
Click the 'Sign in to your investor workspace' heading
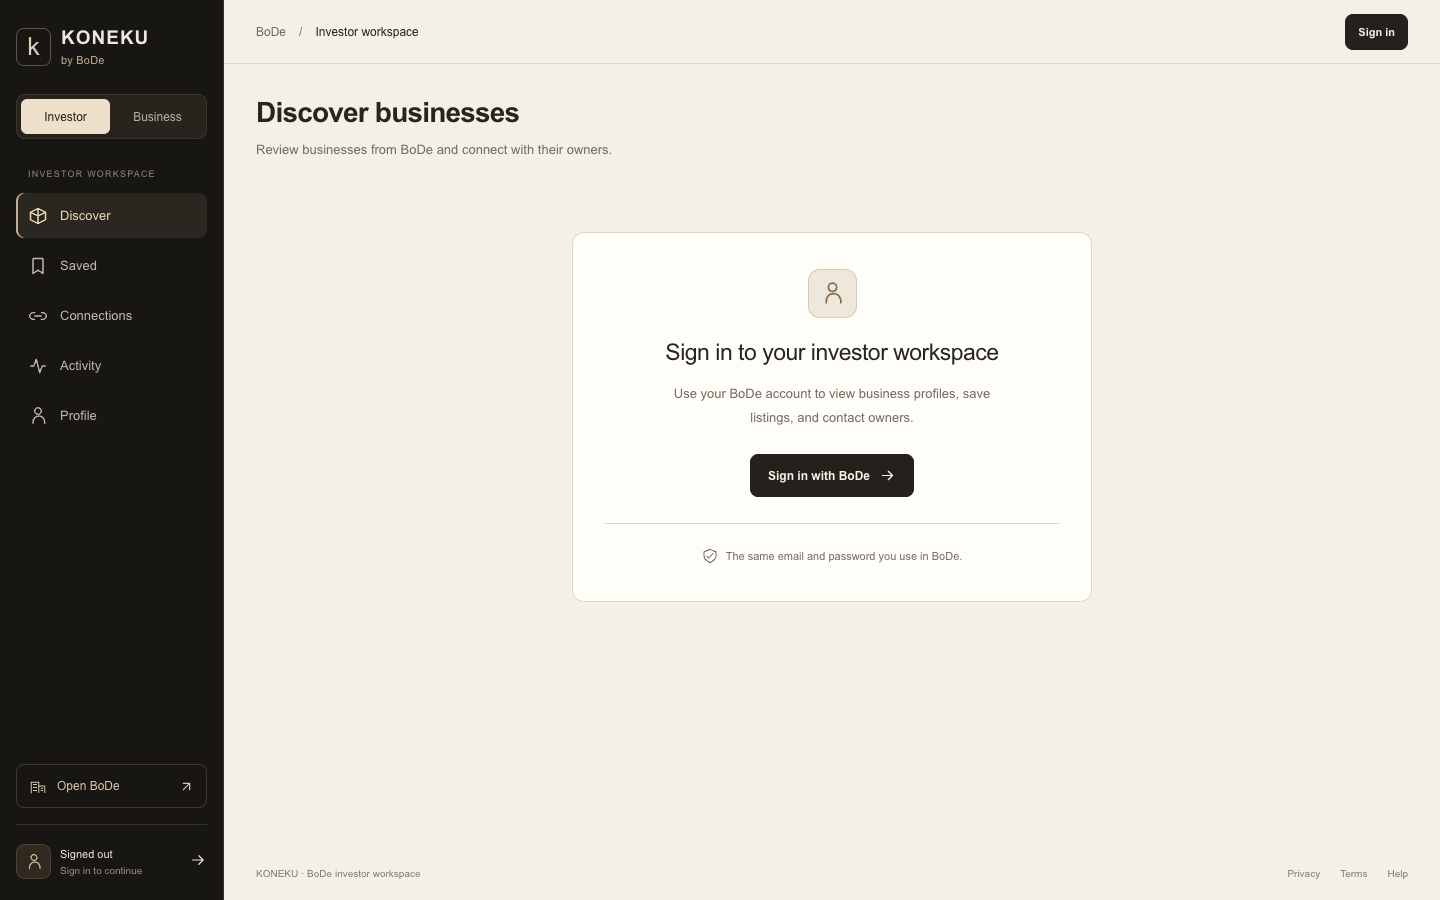point(832,352)
